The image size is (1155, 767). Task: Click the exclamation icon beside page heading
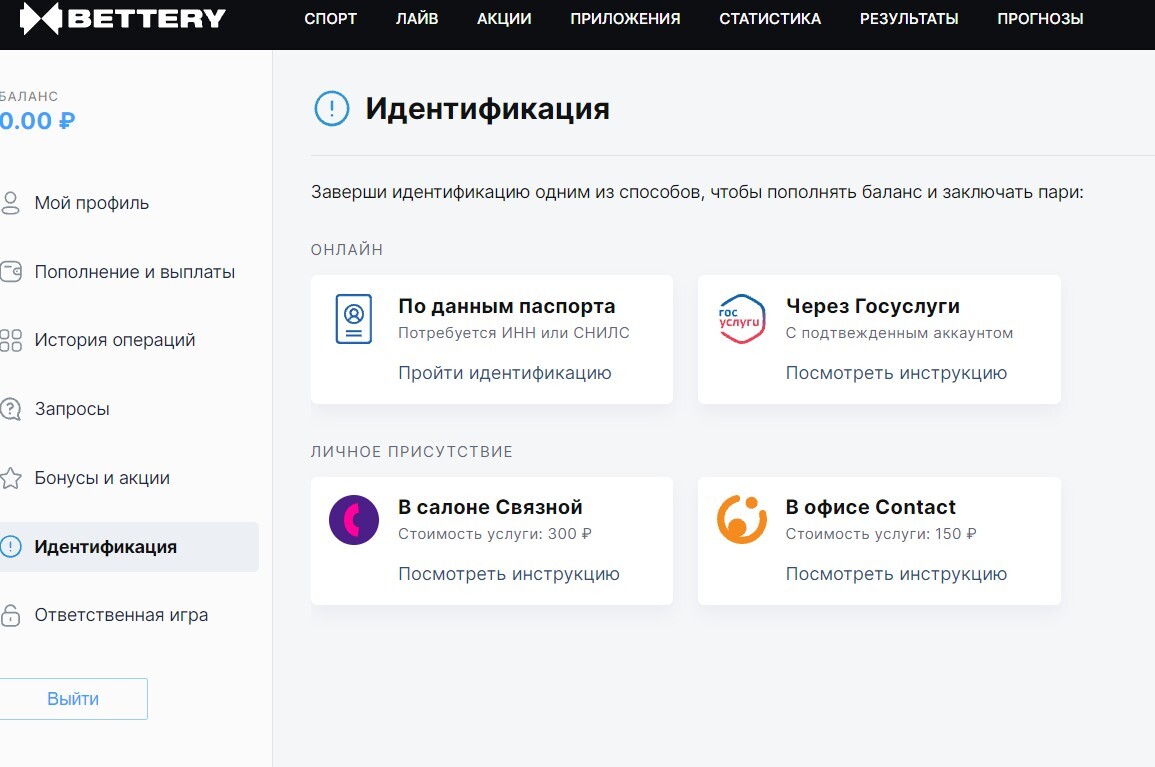click(x=331, y=108)
